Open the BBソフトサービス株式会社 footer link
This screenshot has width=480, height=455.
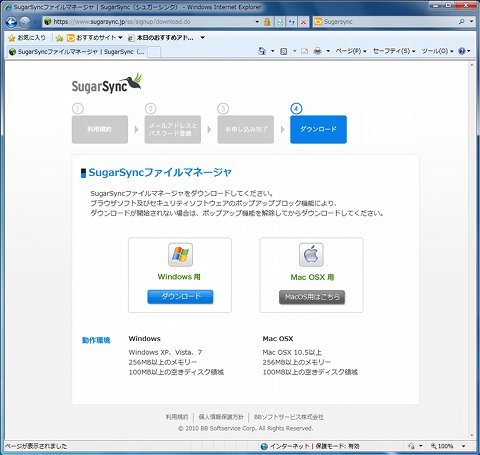[289, 417]
